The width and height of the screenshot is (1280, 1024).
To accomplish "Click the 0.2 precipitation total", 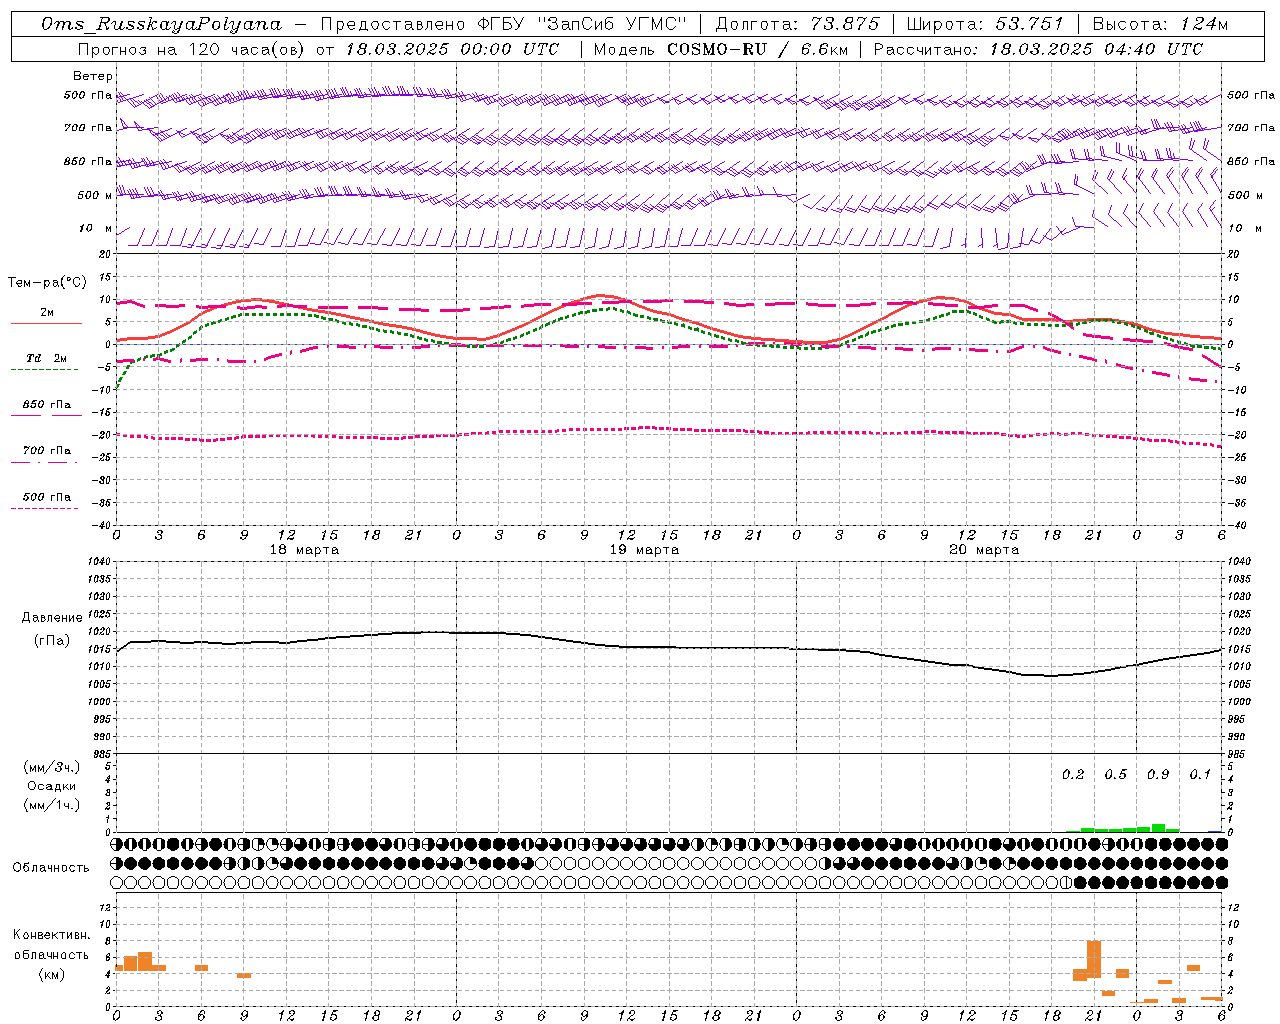I will coord(1073,775).
